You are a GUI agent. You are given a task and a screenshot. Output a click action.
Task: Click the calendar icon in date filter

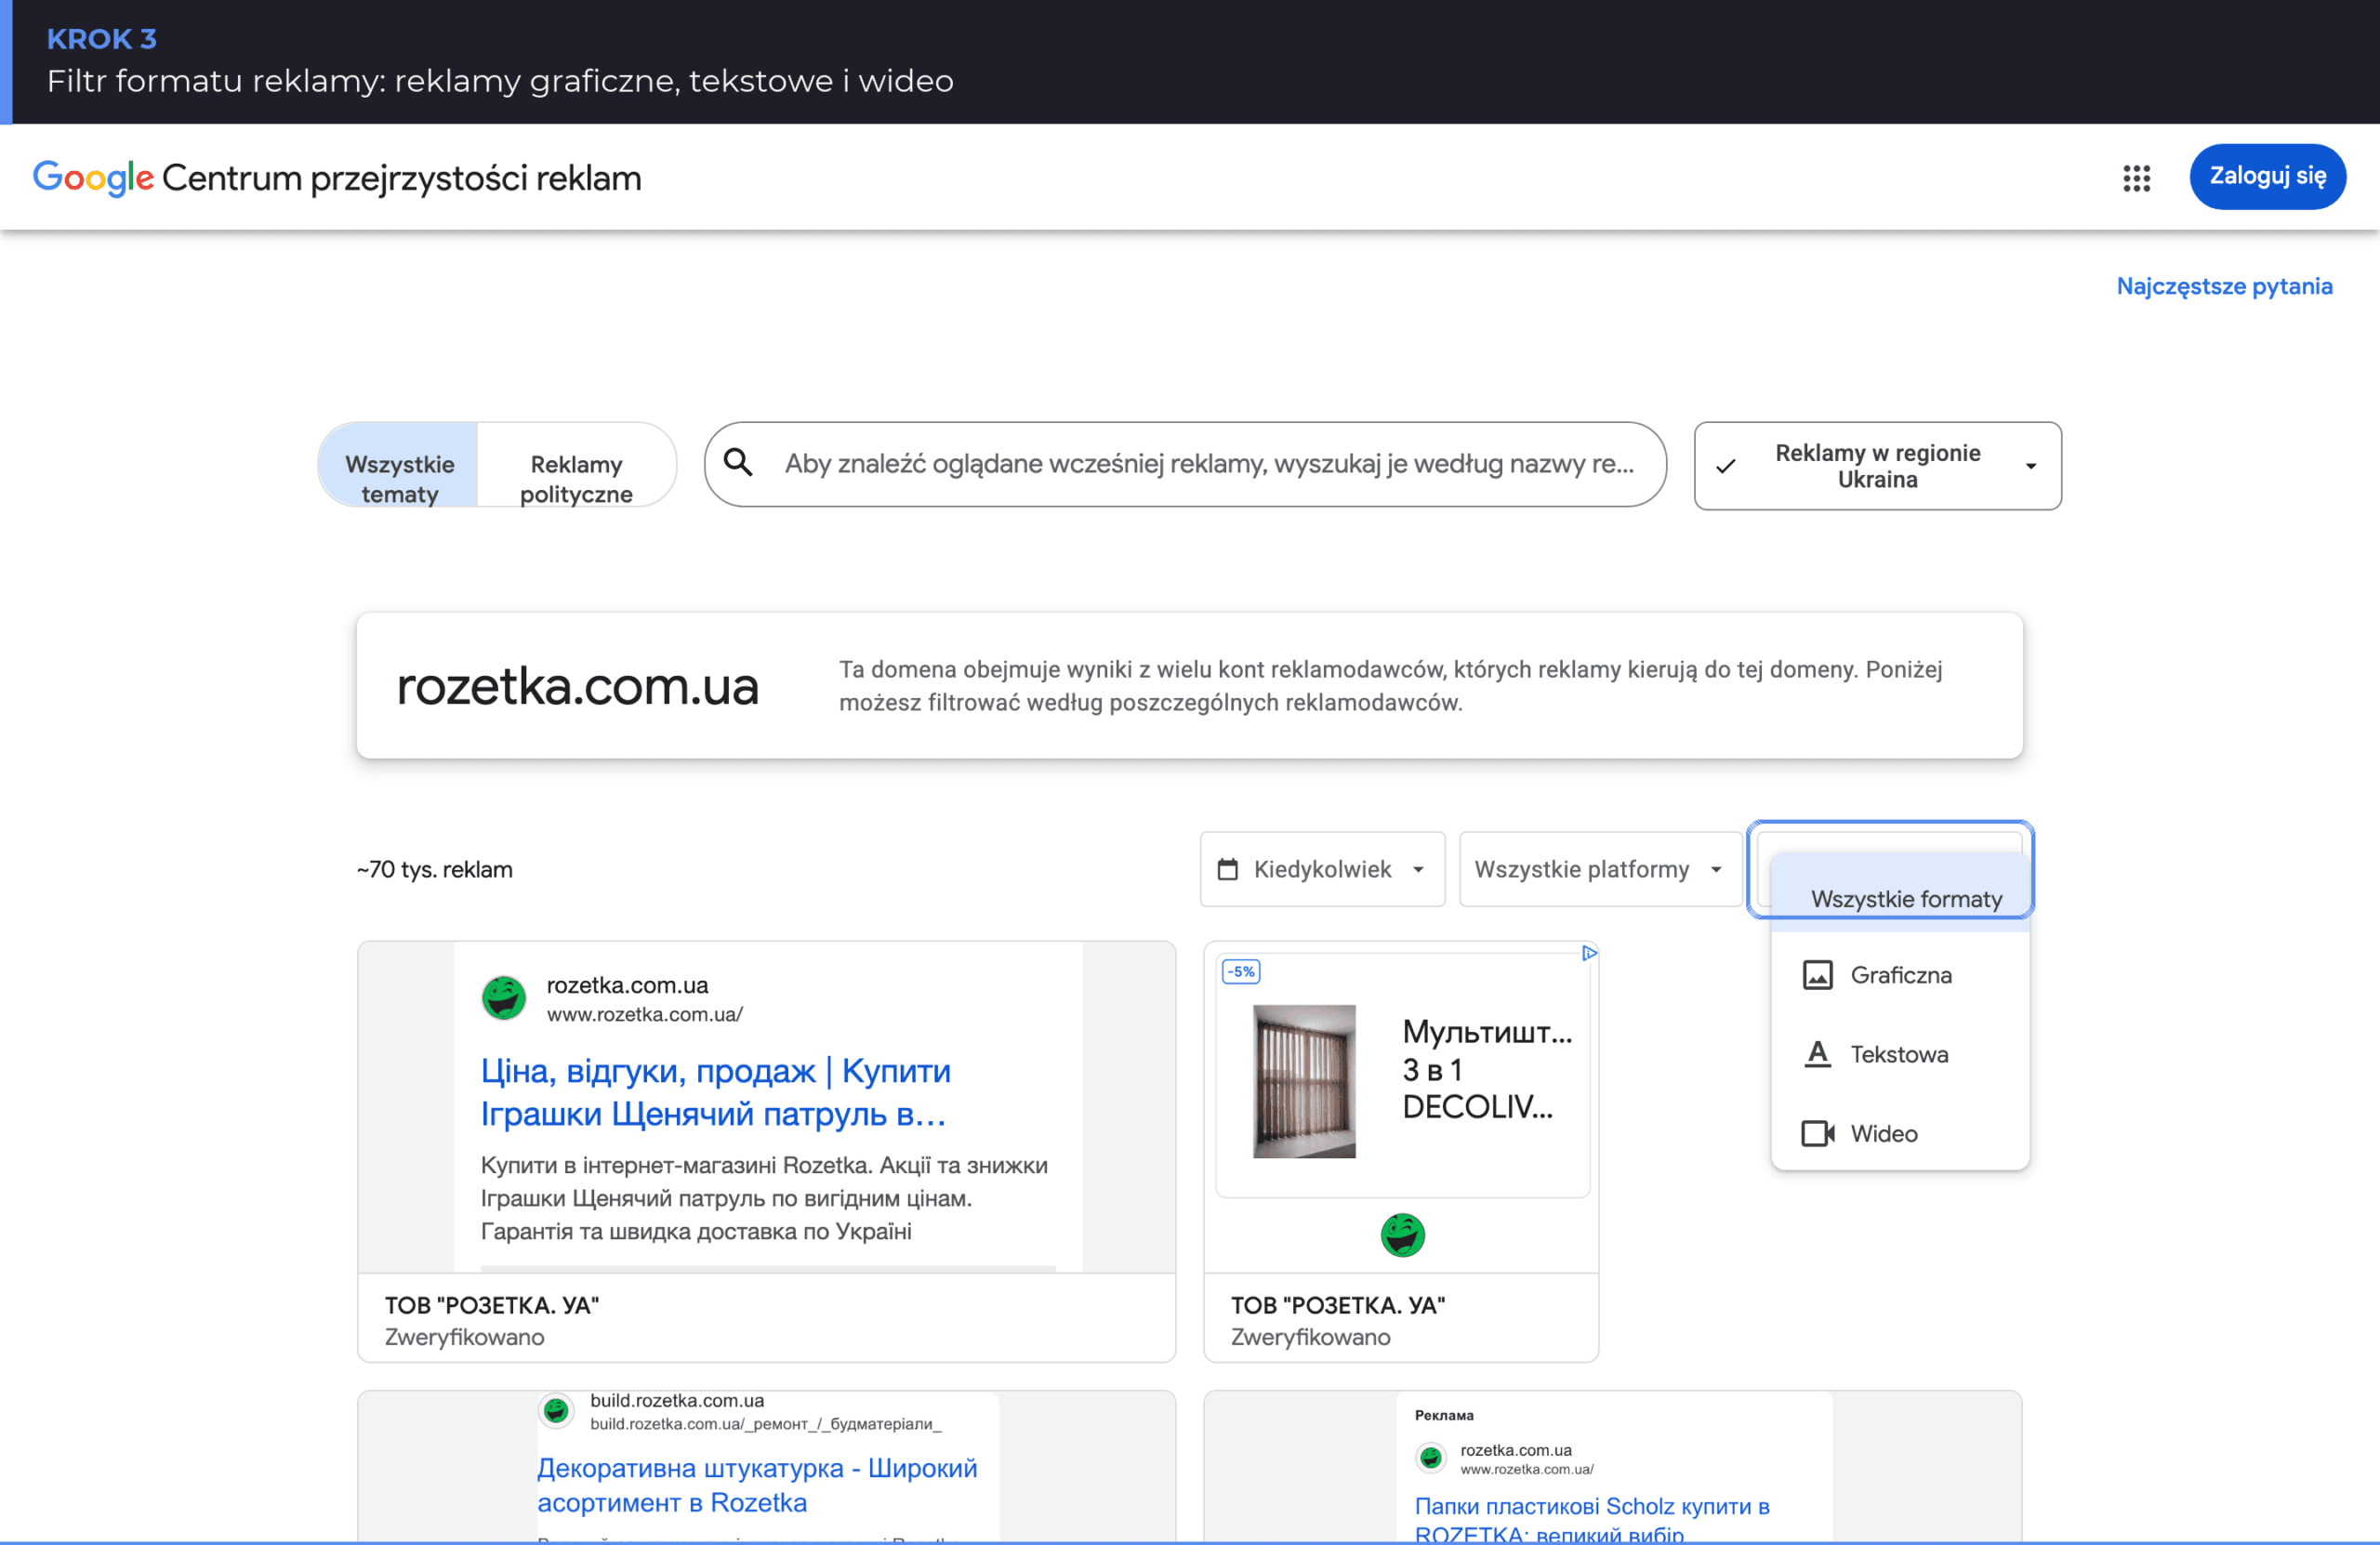[1227, 869]
